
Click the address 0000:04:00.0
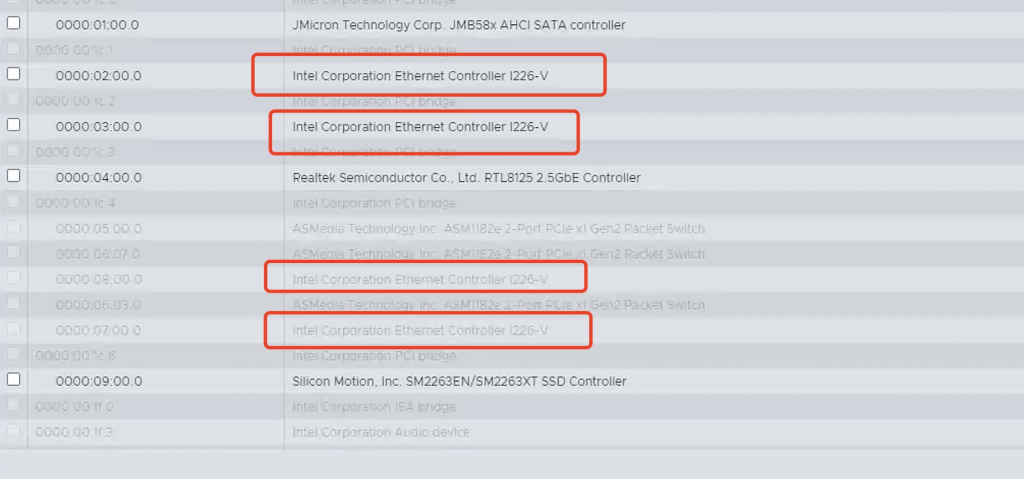point(98,178)
